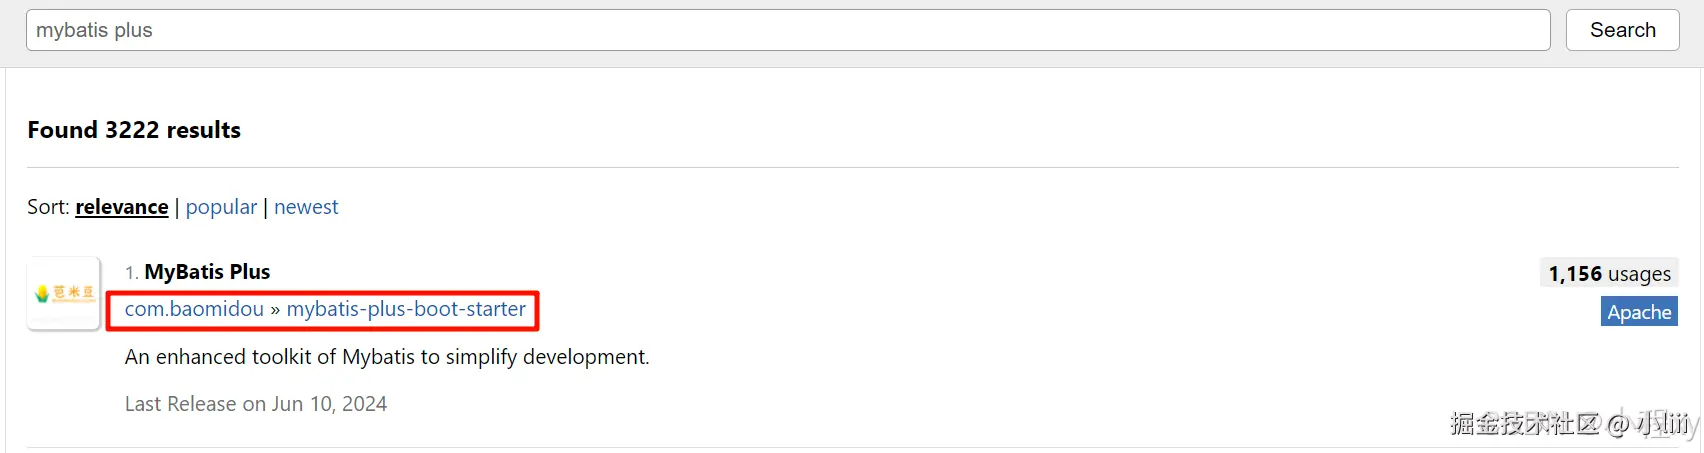Click the 'Sort:' label
This screenshot has height=453, width=1704.
point(48,207)
